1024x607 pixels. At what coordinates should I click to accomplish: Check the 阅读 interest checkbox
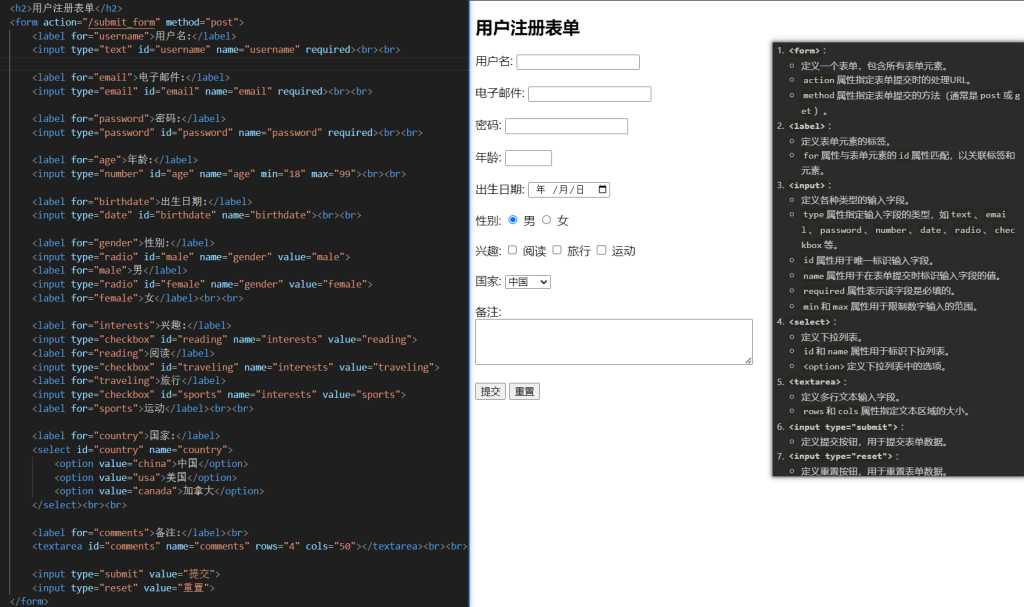[512, 250]
